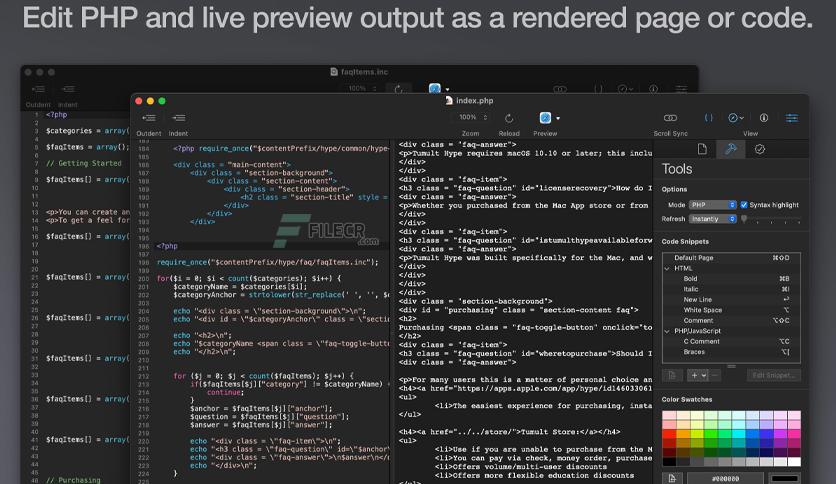Viewport: 836px width, 484px height.
Task: Click Reload icon in faqItems.inc window
Action: [x=398, y=89]
